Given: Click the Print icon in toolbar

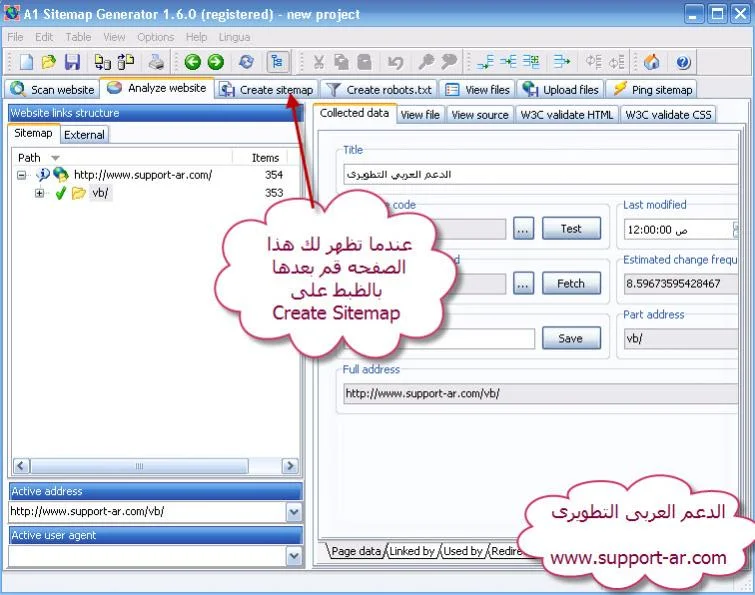Looking at the screenshot, I should [x=156, y=62].
